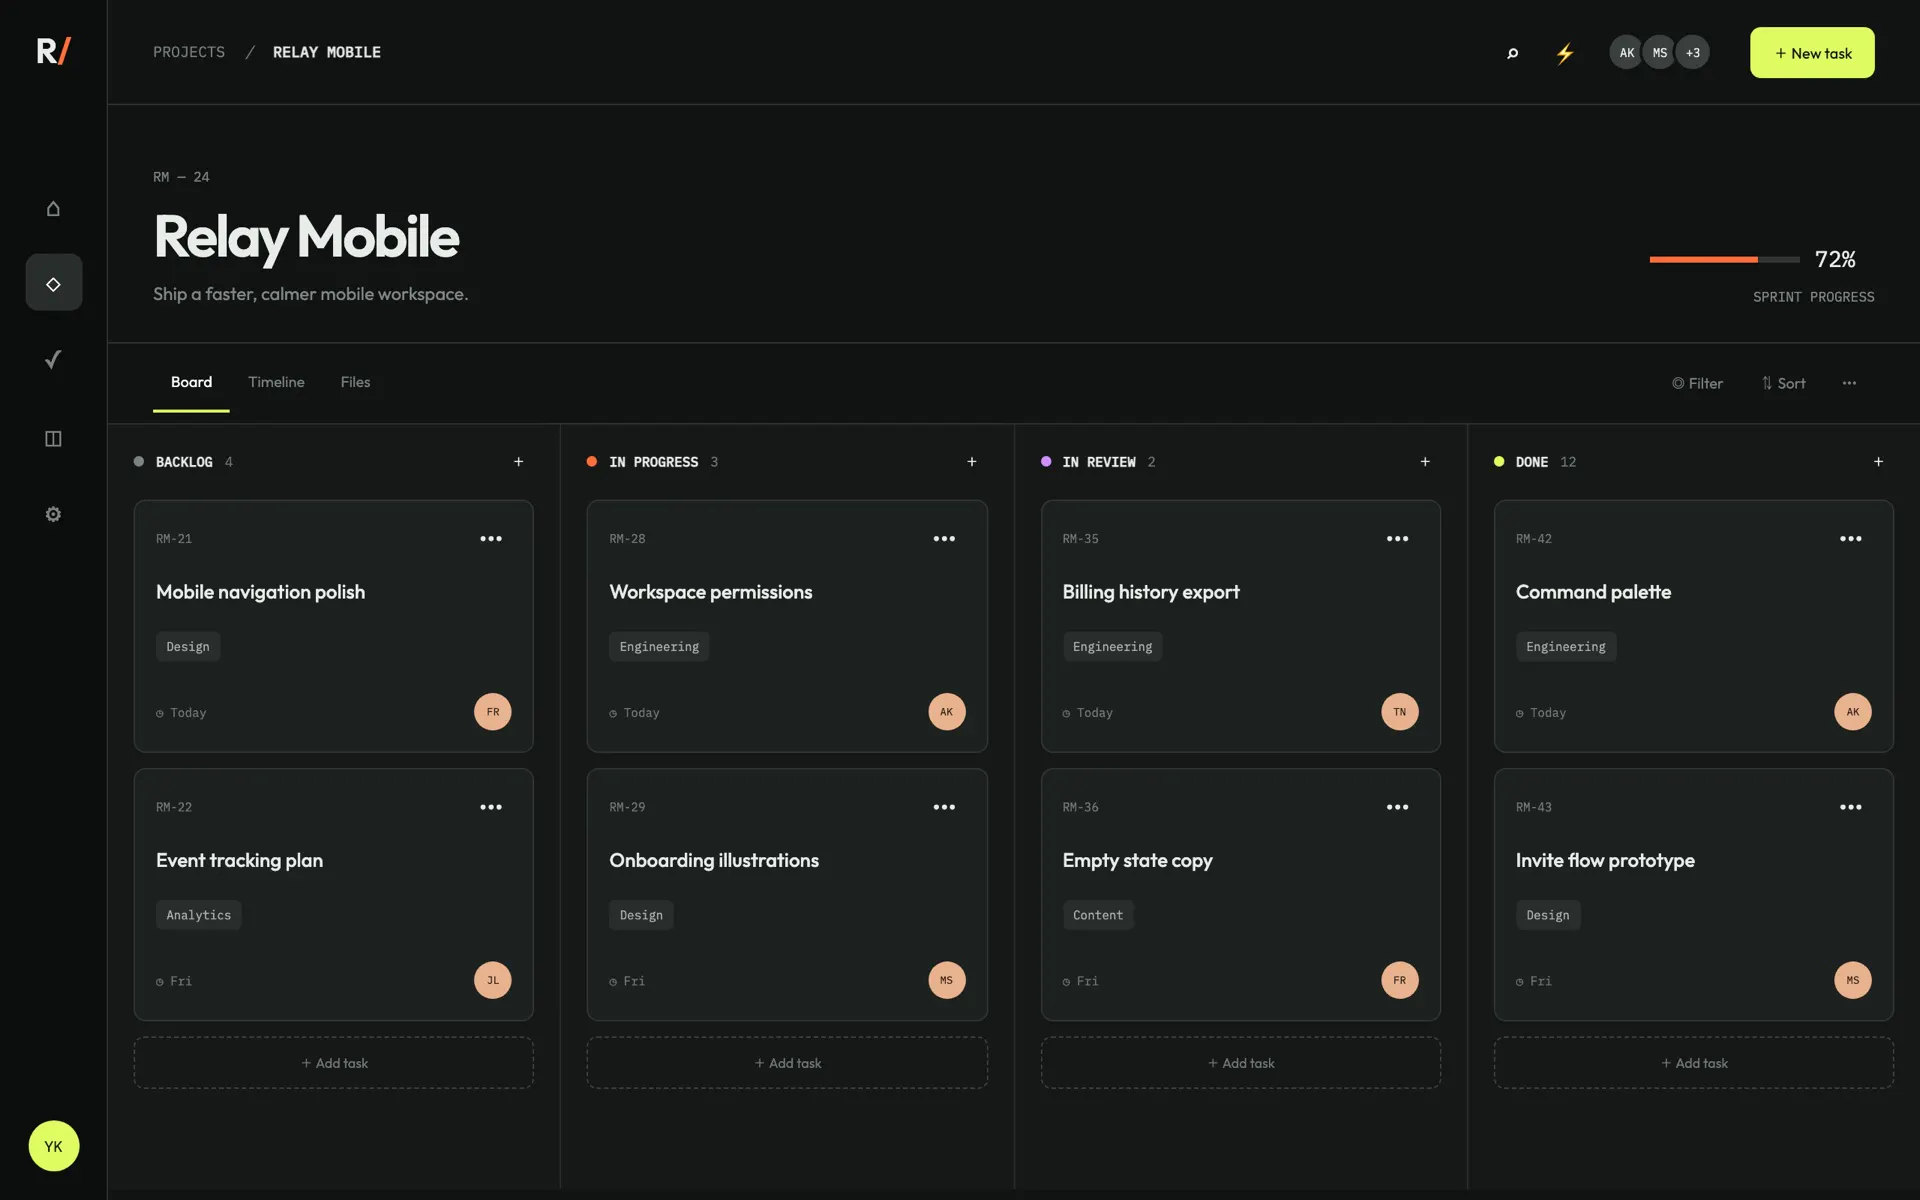Add task to the Done column
The image size is (1920, 1200).
1694,1063
